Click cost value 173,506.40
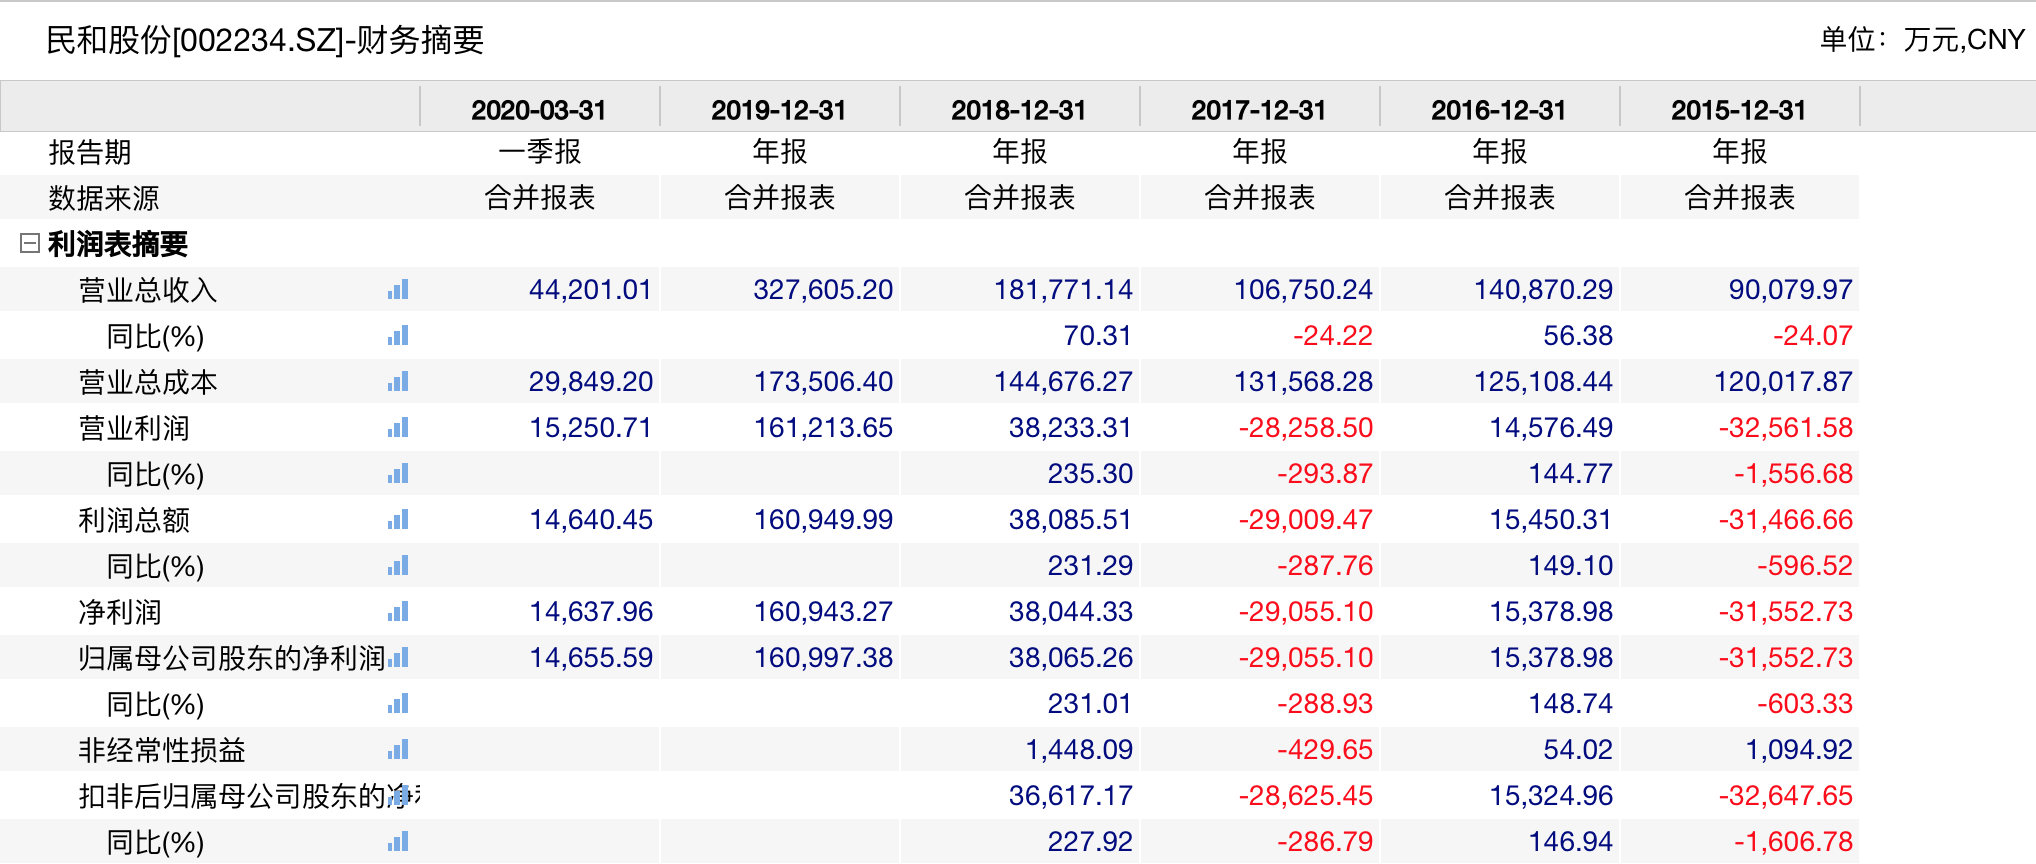2036x864 pixels. pyautogui.click(x=823, y=382)
